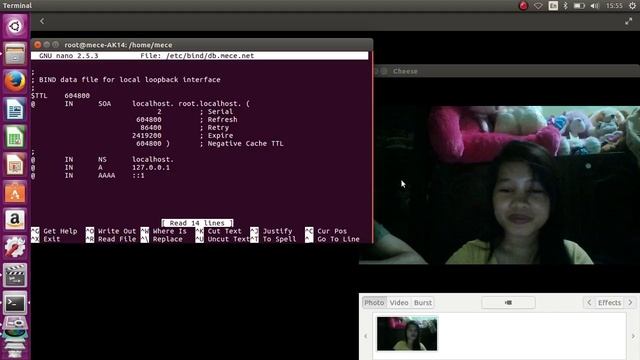
Task: Click nano Cur Pos shortcut label
Action: coord(332,231)
